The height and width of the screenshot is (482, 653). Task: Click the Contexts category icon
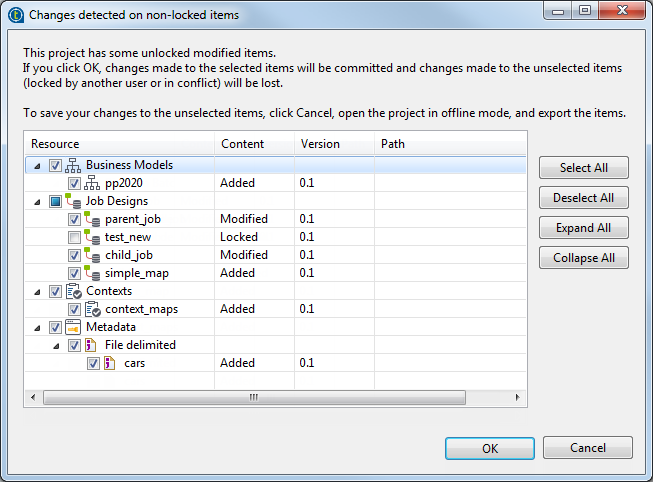pyautogui.click(x=74, y=291)
